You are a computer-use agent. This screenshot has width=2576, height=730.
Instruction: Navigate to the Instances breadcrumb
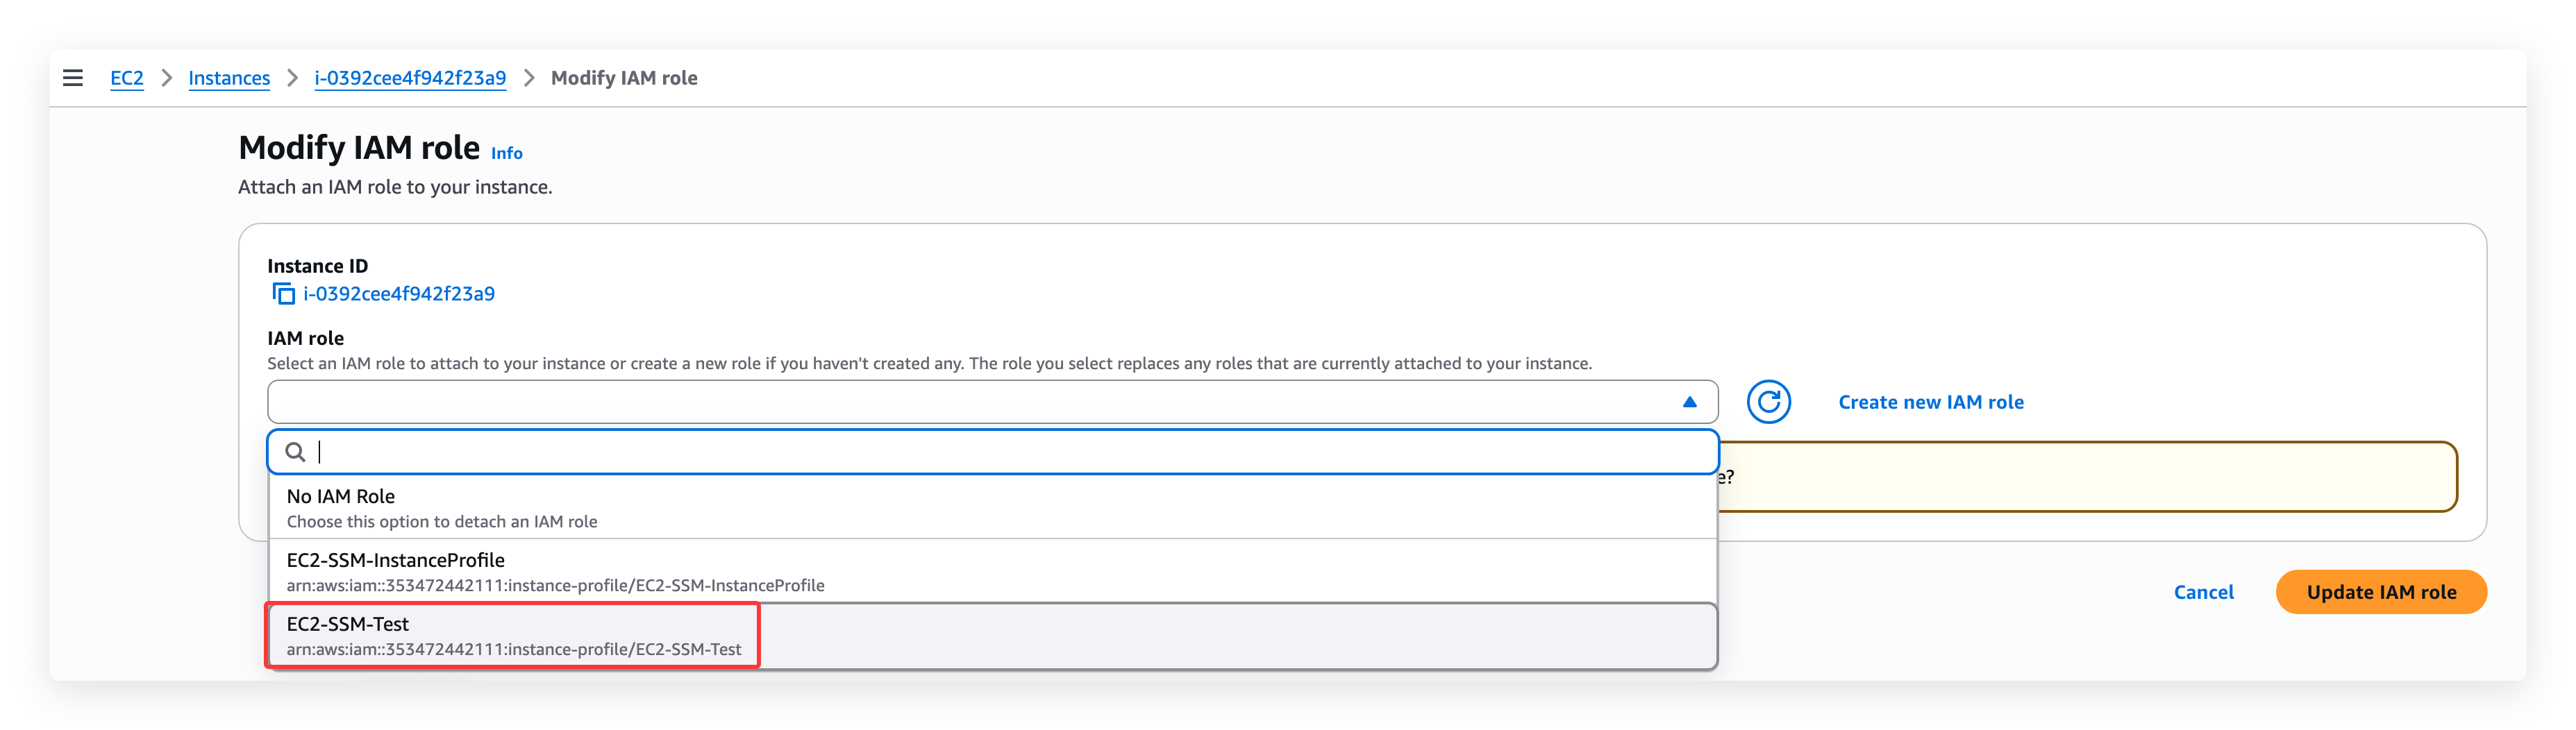click(229, 78)
